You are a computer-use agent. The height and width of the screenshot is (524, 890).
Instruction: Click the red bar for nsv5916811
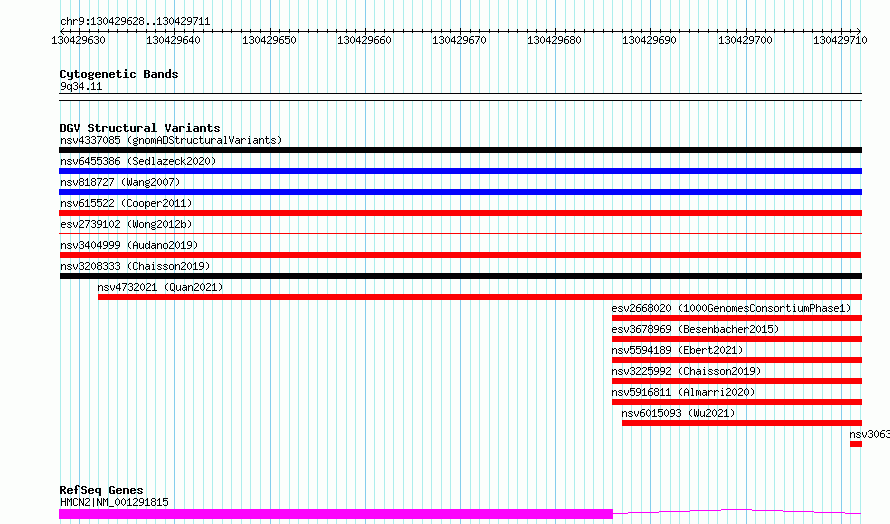(x=737, y=402)
